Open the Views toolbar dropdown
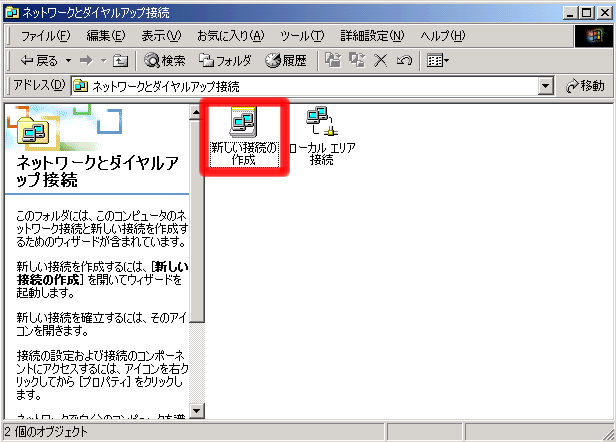 click(438, 61)
